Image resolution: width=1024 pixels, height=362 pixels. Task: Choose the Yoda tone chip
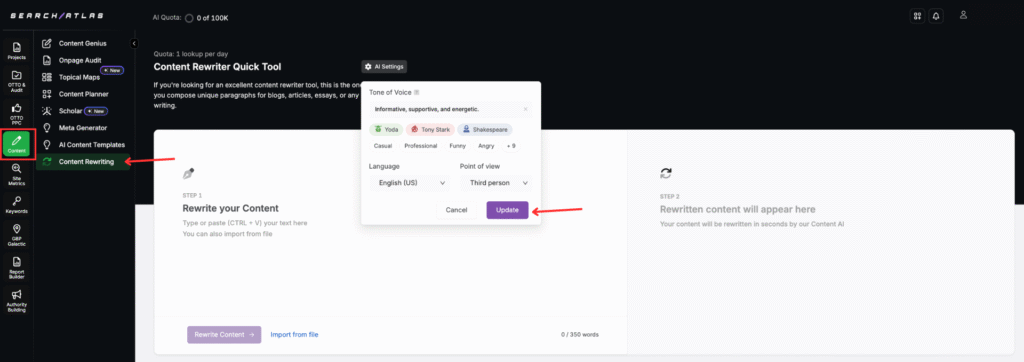(x=386, y=129)
